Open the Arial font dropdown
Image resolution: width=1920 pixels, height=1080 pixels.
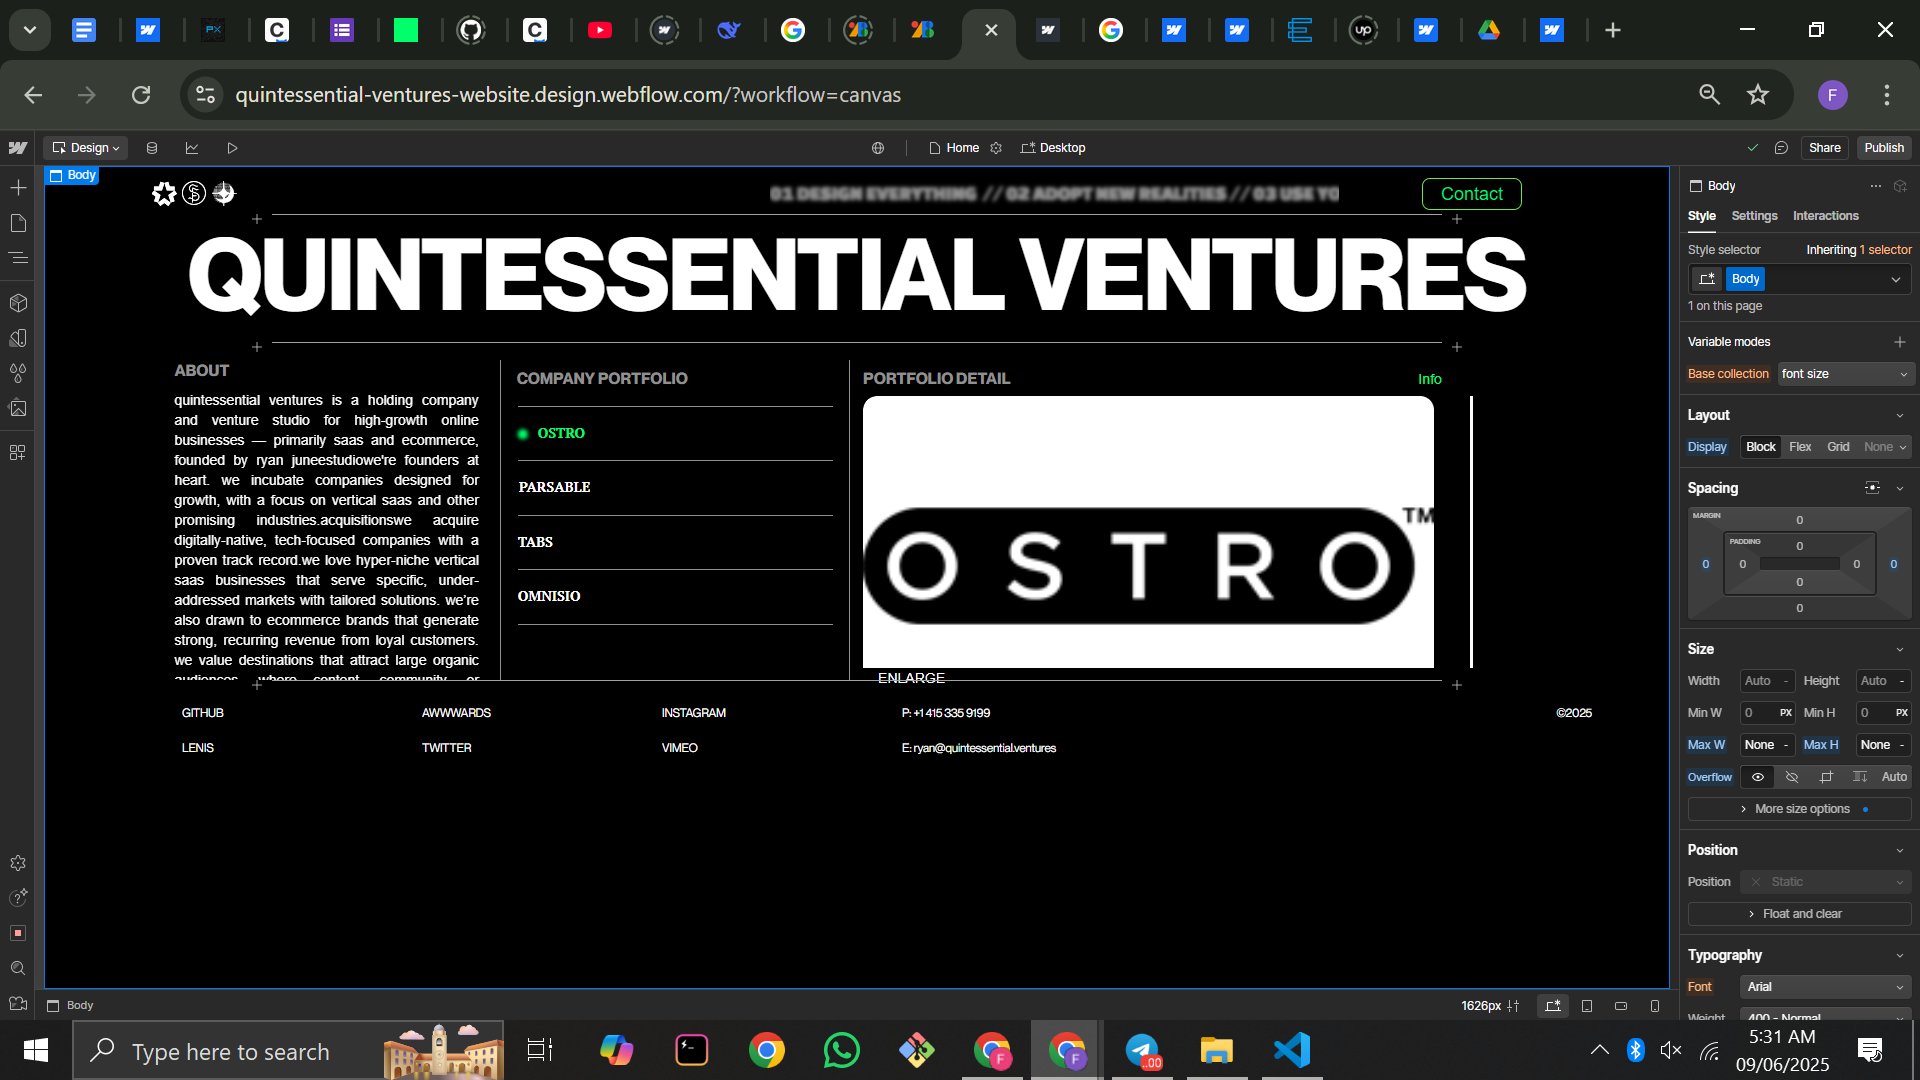[x=1825, y=987]
